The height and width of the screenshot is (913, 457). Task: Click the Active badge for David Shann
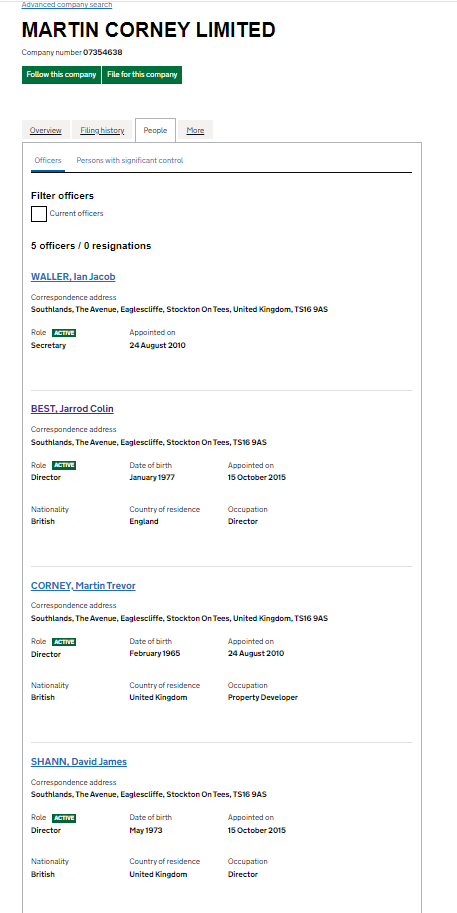click(64, 818)
